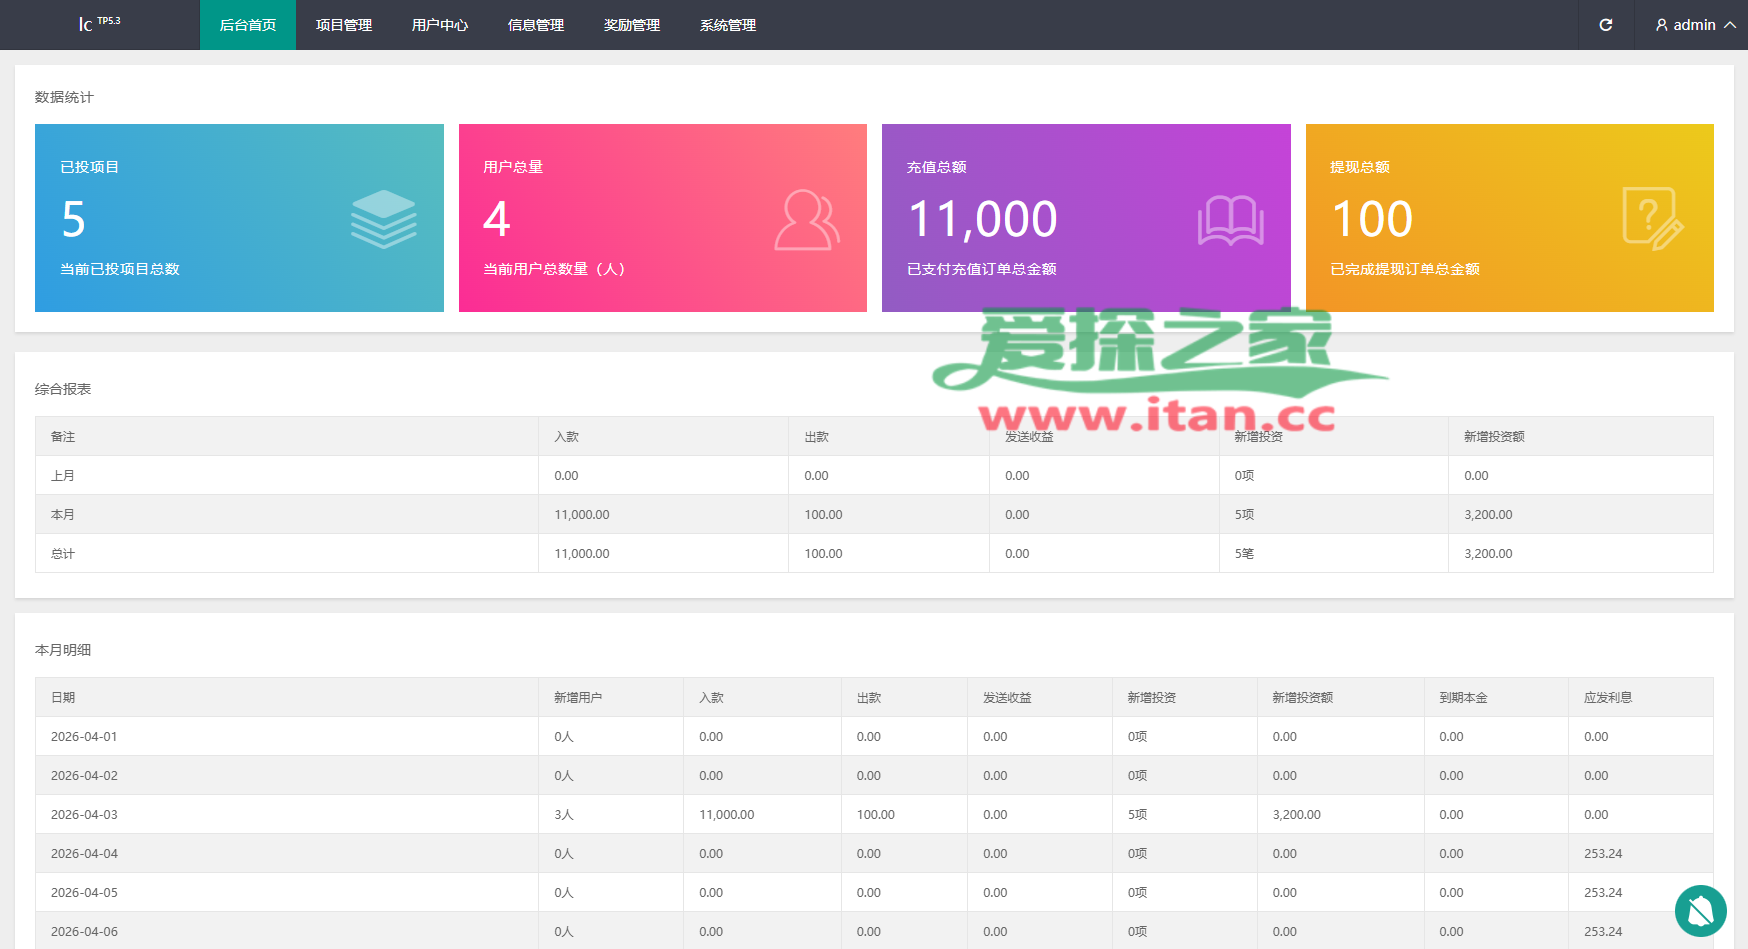Expand the 奖励管理 menu

click(x=632, y=25)
